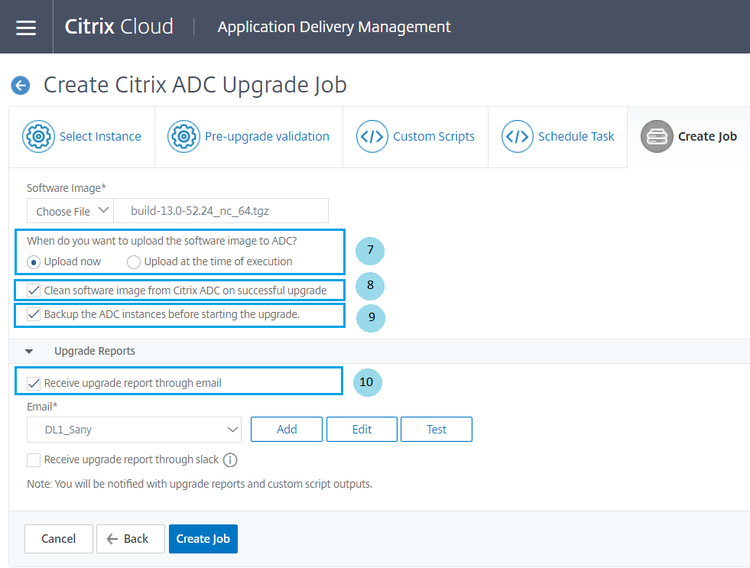This screenshot has width=750, height=568.
Task: Click the blue Create Job button
Action: (x=203, y=539)
